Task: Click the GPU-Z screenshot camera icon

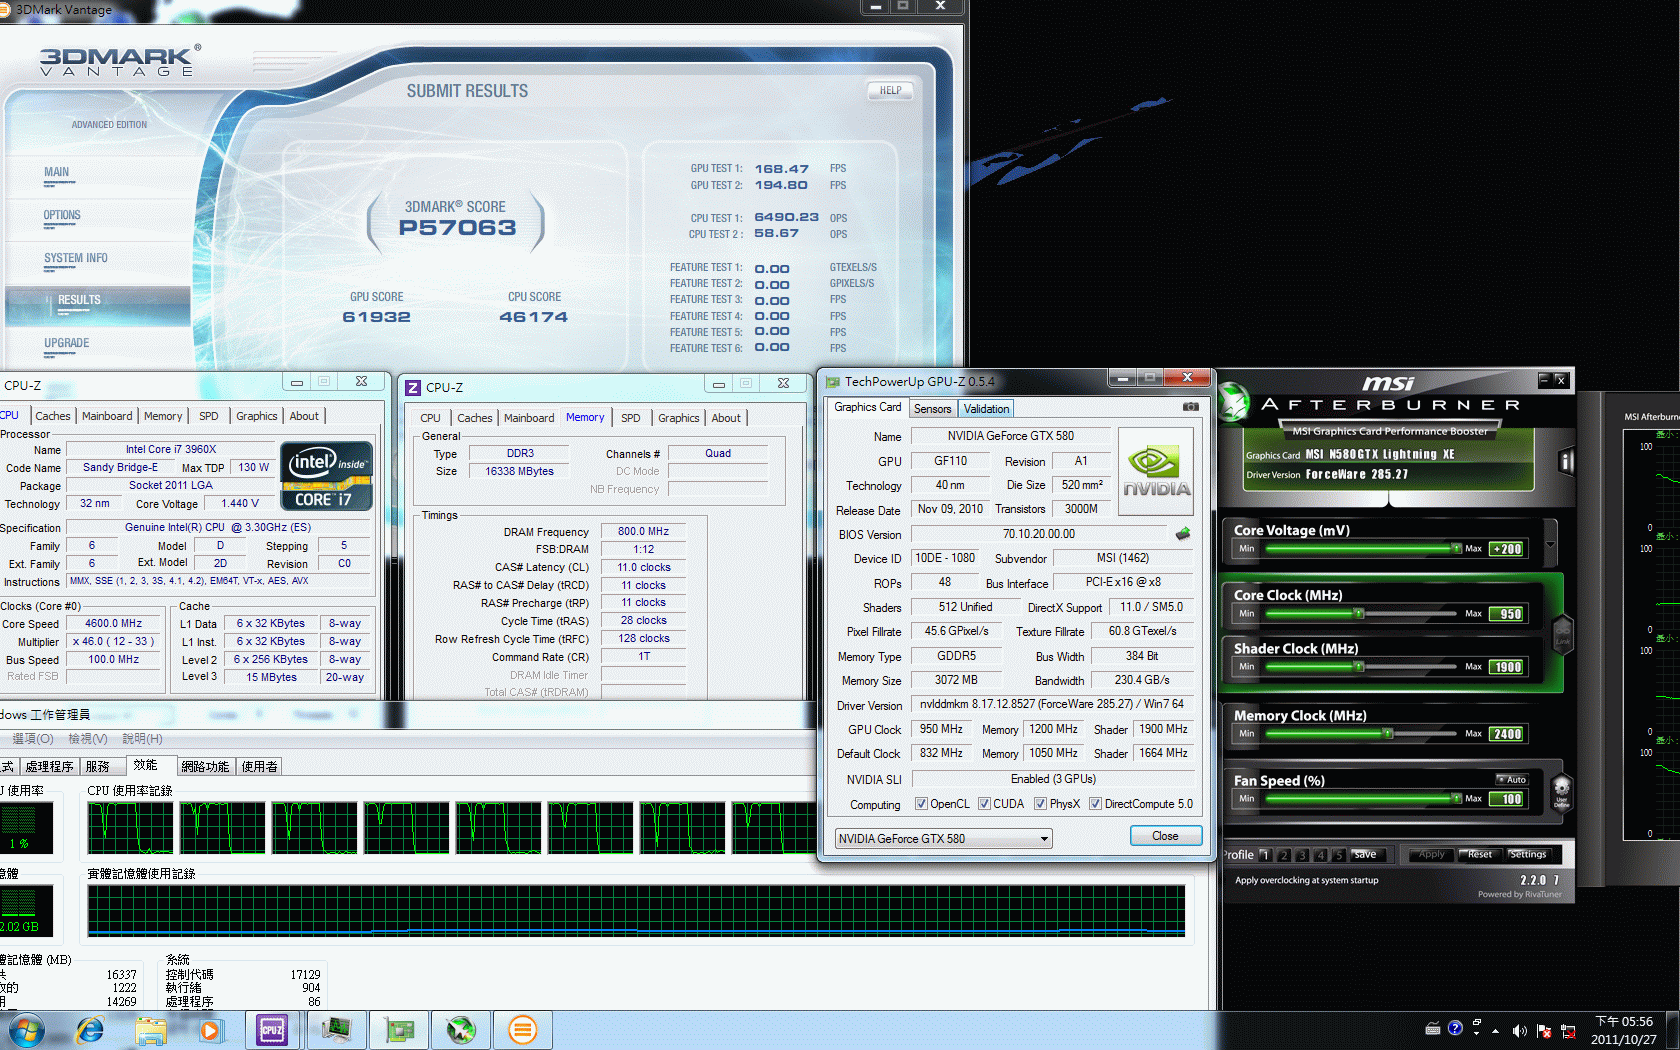Action: [1191, 407]
